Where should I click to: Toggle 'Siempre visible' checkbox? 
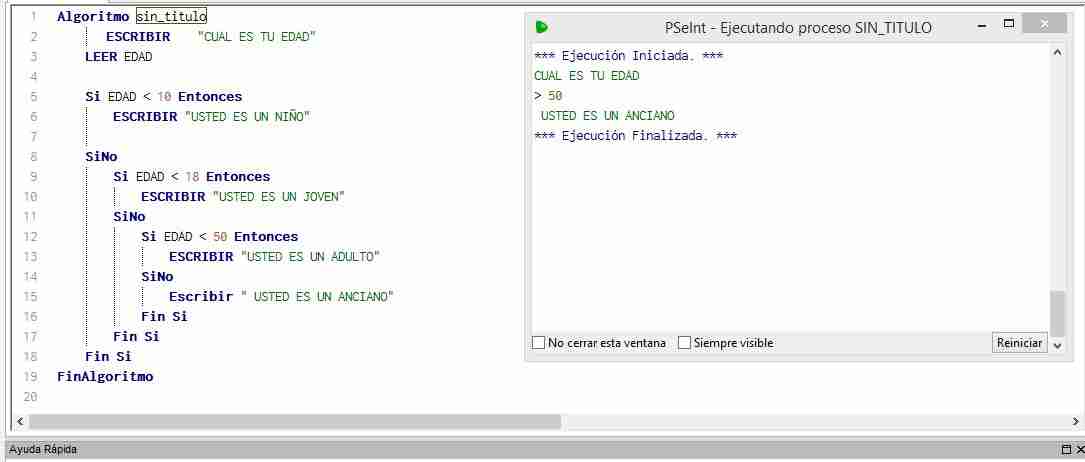[684, 343]
